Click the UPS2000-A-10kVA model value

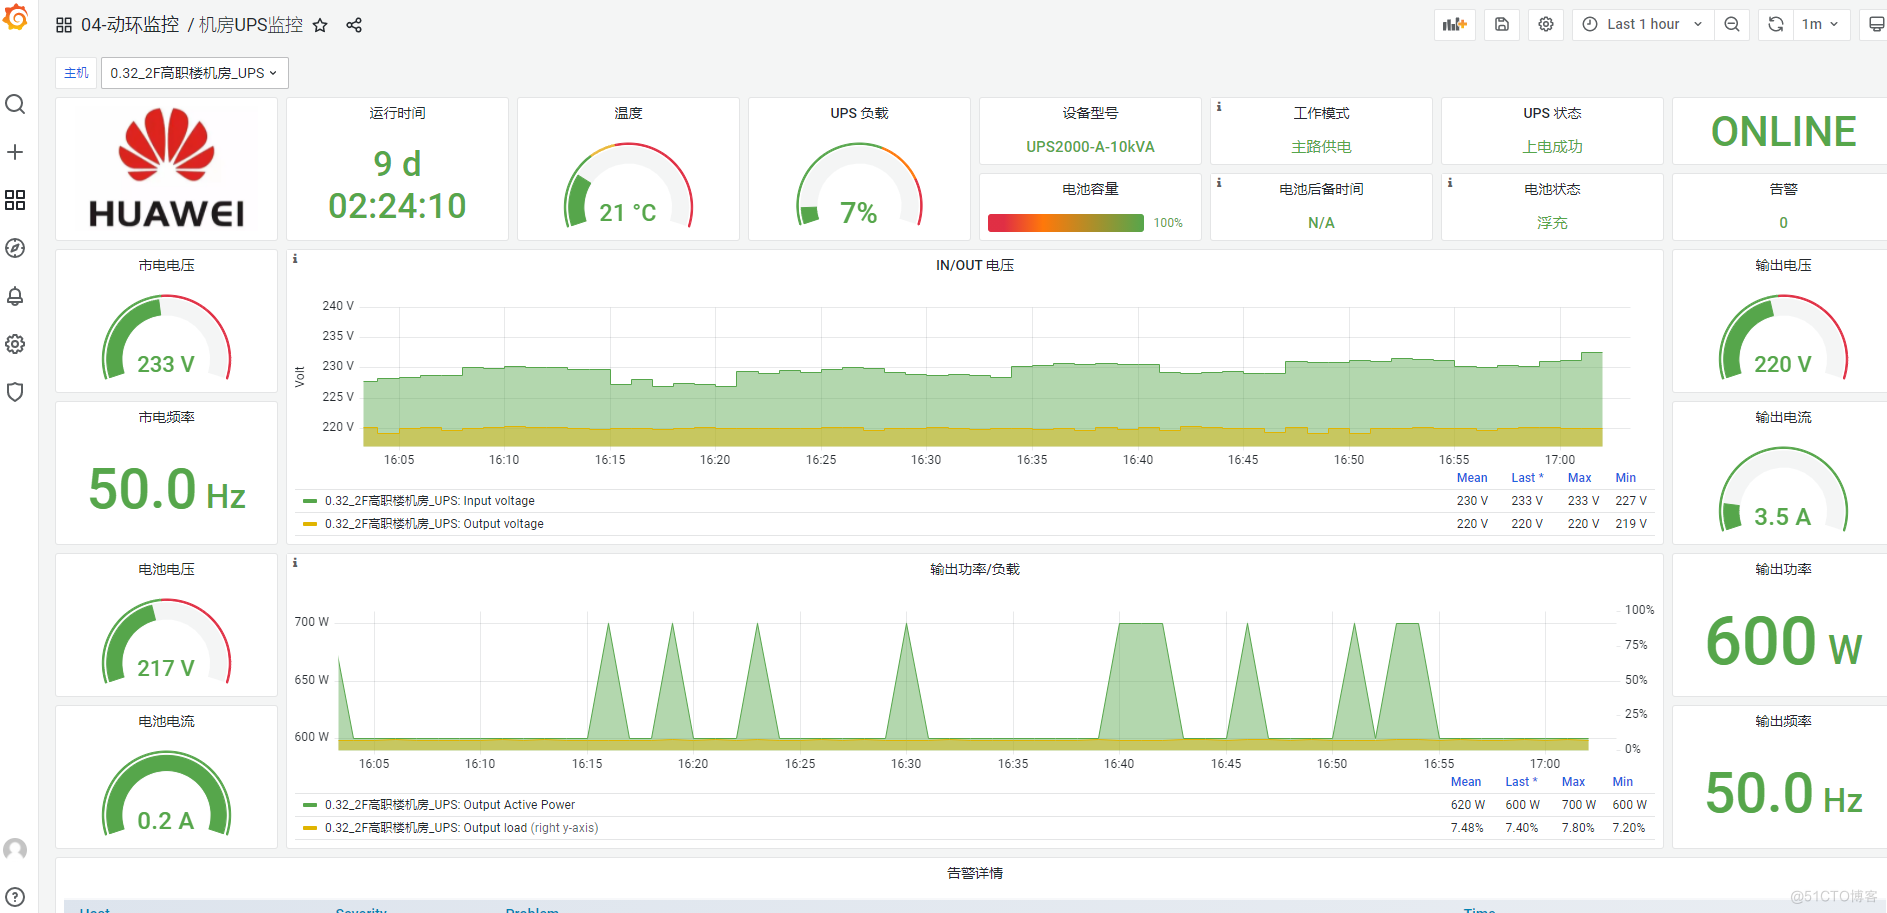tap(1090, 147)
